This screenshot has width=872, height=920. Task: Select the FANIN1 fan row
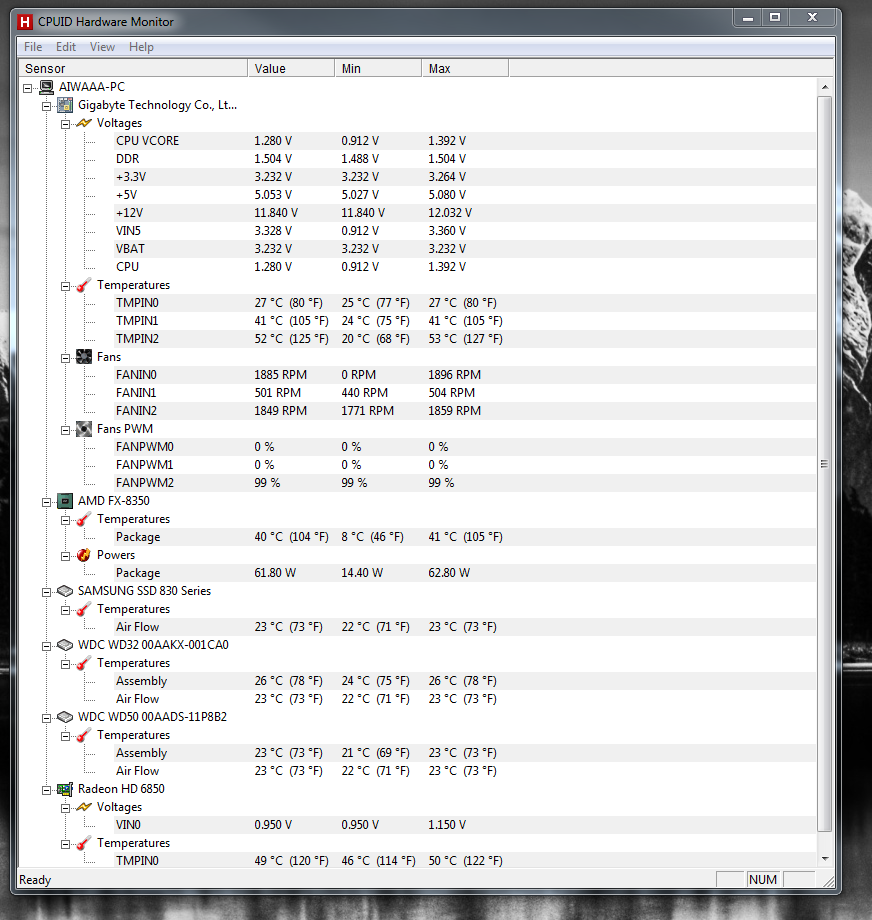pyautogui.click(x=465, y=393)
